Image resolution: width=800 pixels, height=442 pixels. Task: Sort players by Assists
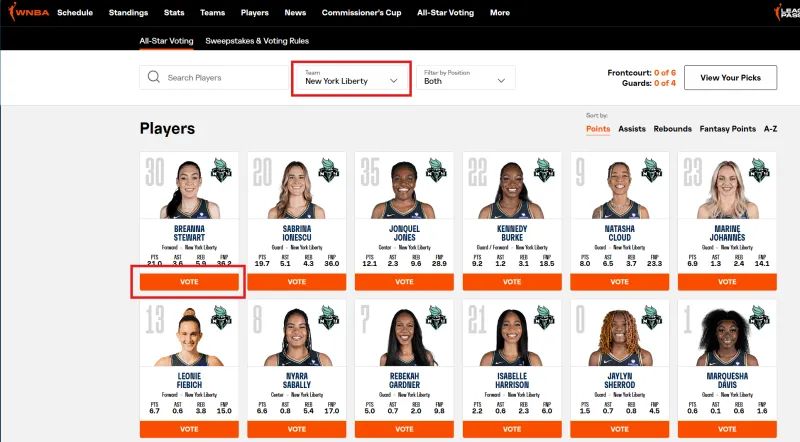[632, 129]
